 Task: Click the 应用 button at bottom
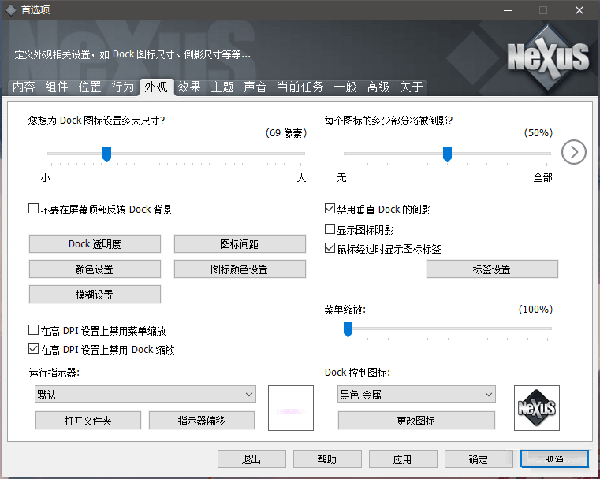point(403,459)
